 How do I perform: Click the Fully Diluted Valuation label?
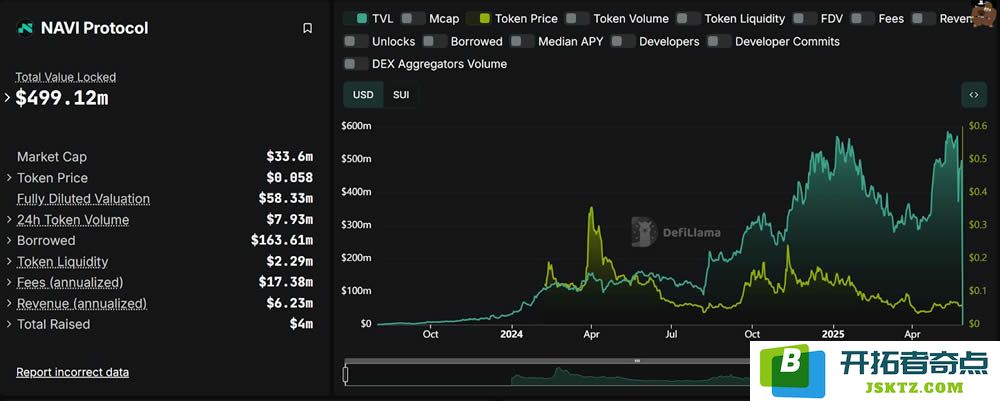pyautogui.click(x=84, y=199)
